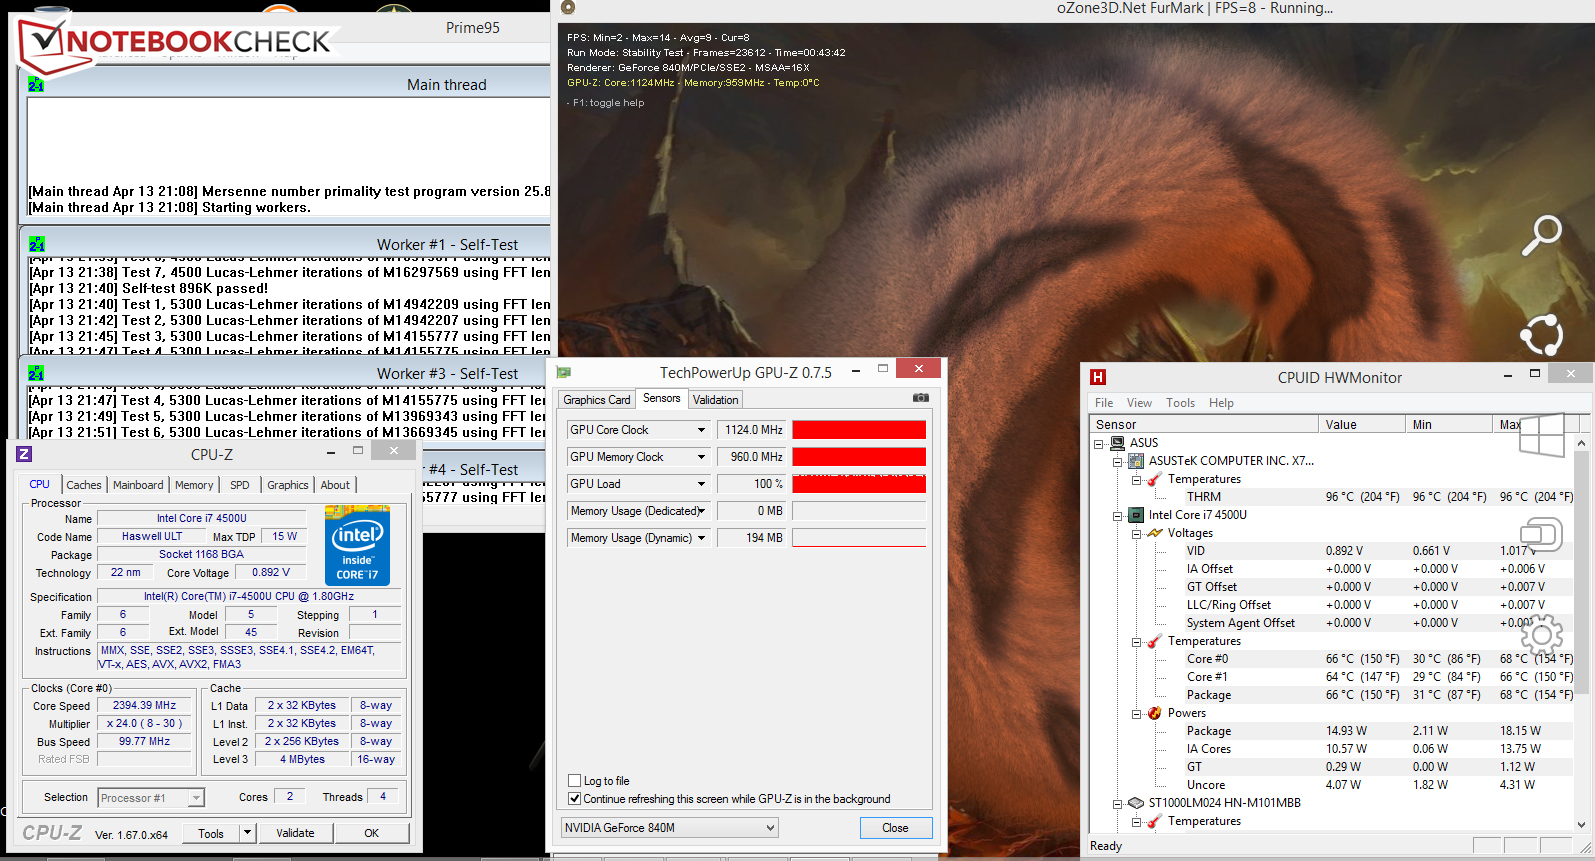
Task: Click the Sensor column header in HWMonitor
Action: coord(1204,425)
